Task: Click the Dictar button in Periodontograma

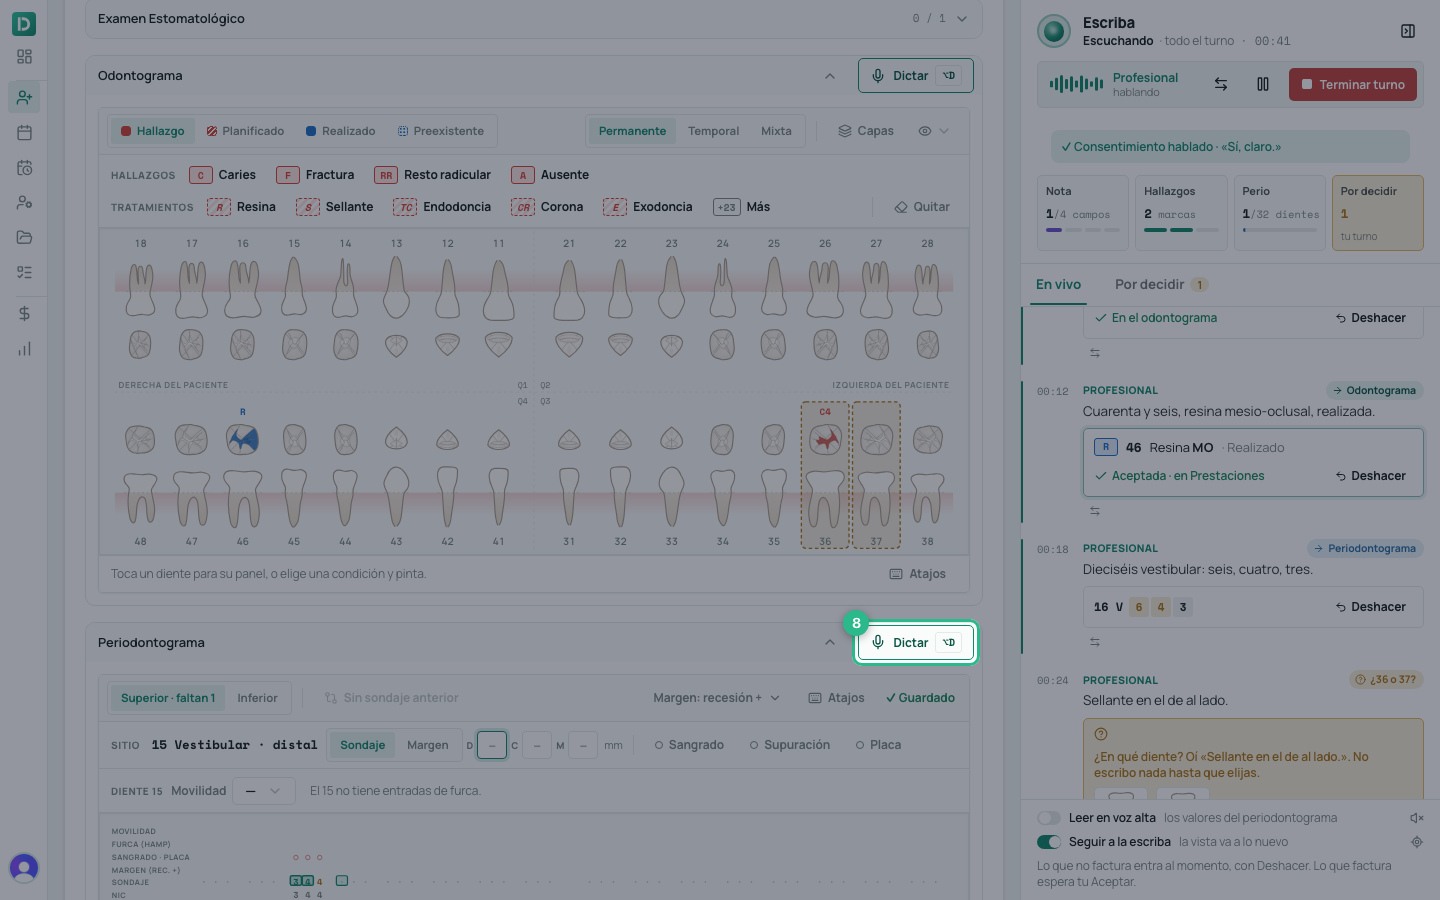Action: pos(915,643)
